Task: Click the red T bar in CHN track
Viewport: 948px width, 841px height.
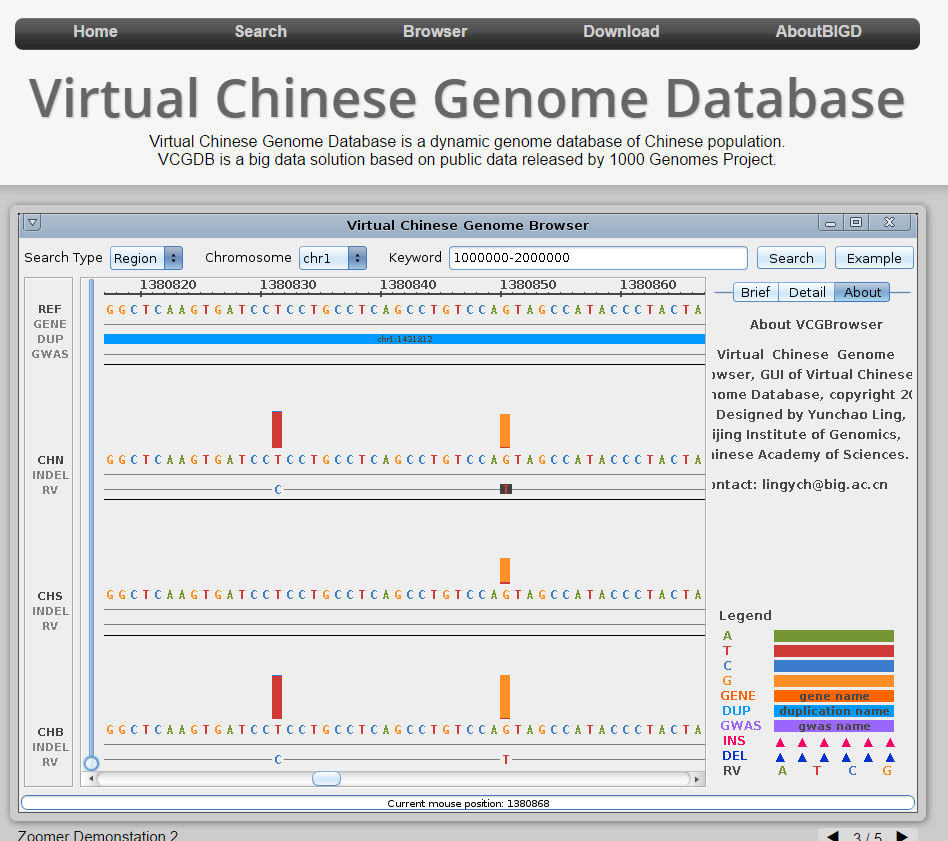Action: (277, 429)
